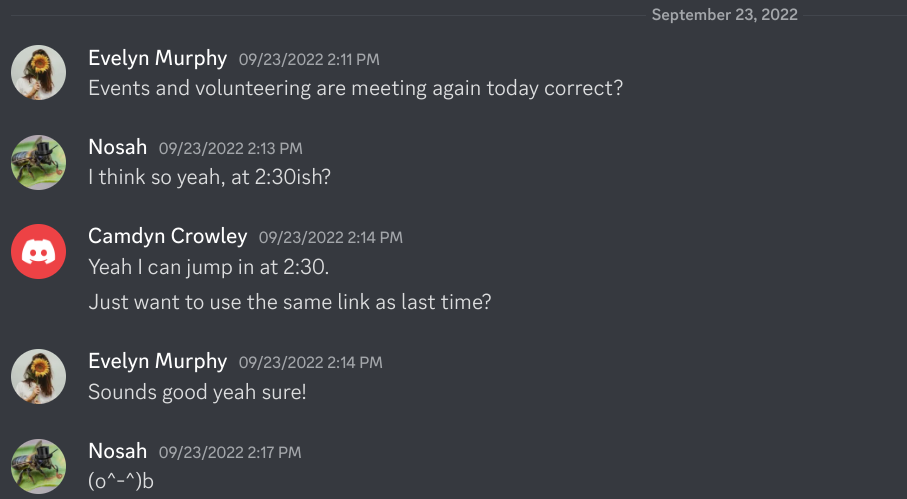Click the Evelyn Murphy username on the 2:11 PM message

[158, 58]
